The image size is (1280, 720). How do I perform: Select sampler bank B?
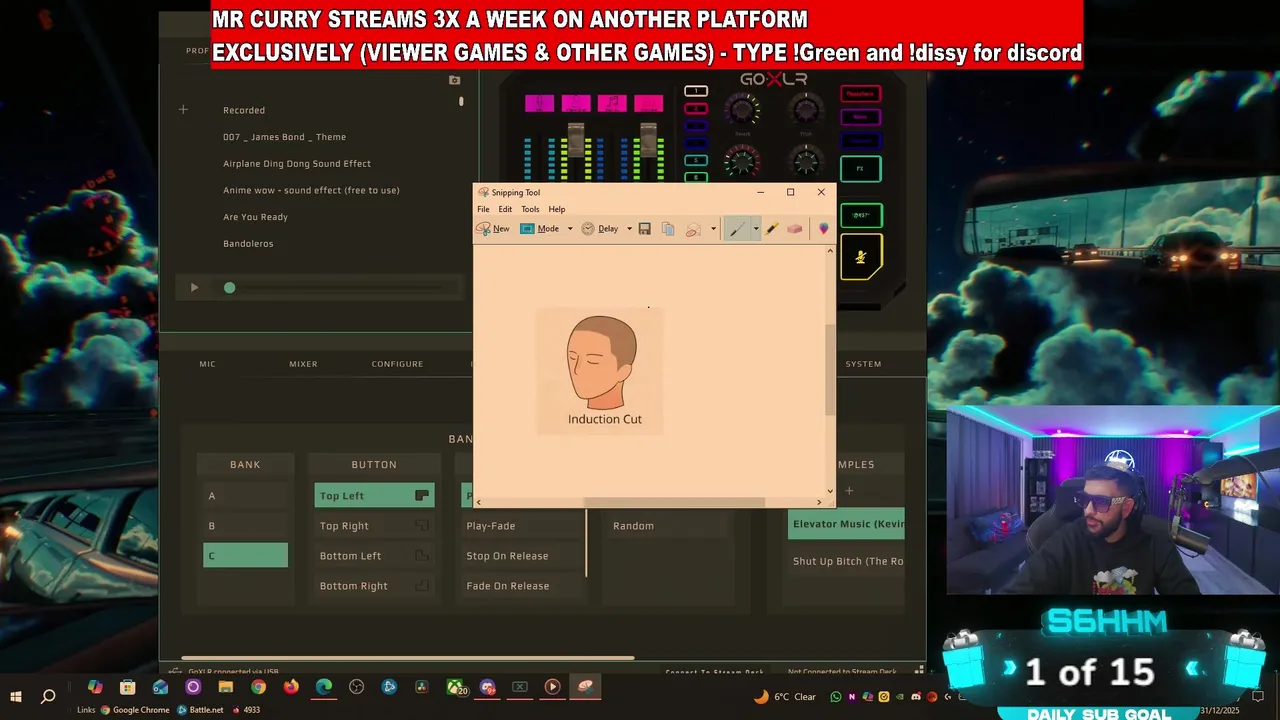[245, 526]
